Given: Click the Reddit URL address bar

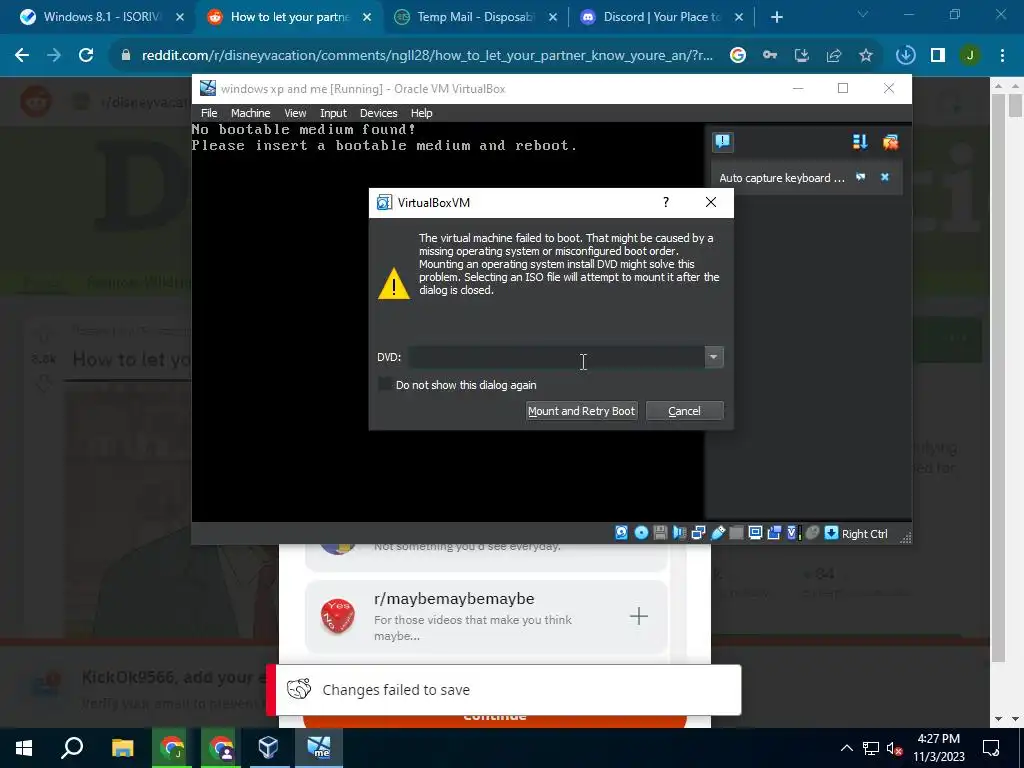Looking at the screenshot, I should tap(427, 56).
